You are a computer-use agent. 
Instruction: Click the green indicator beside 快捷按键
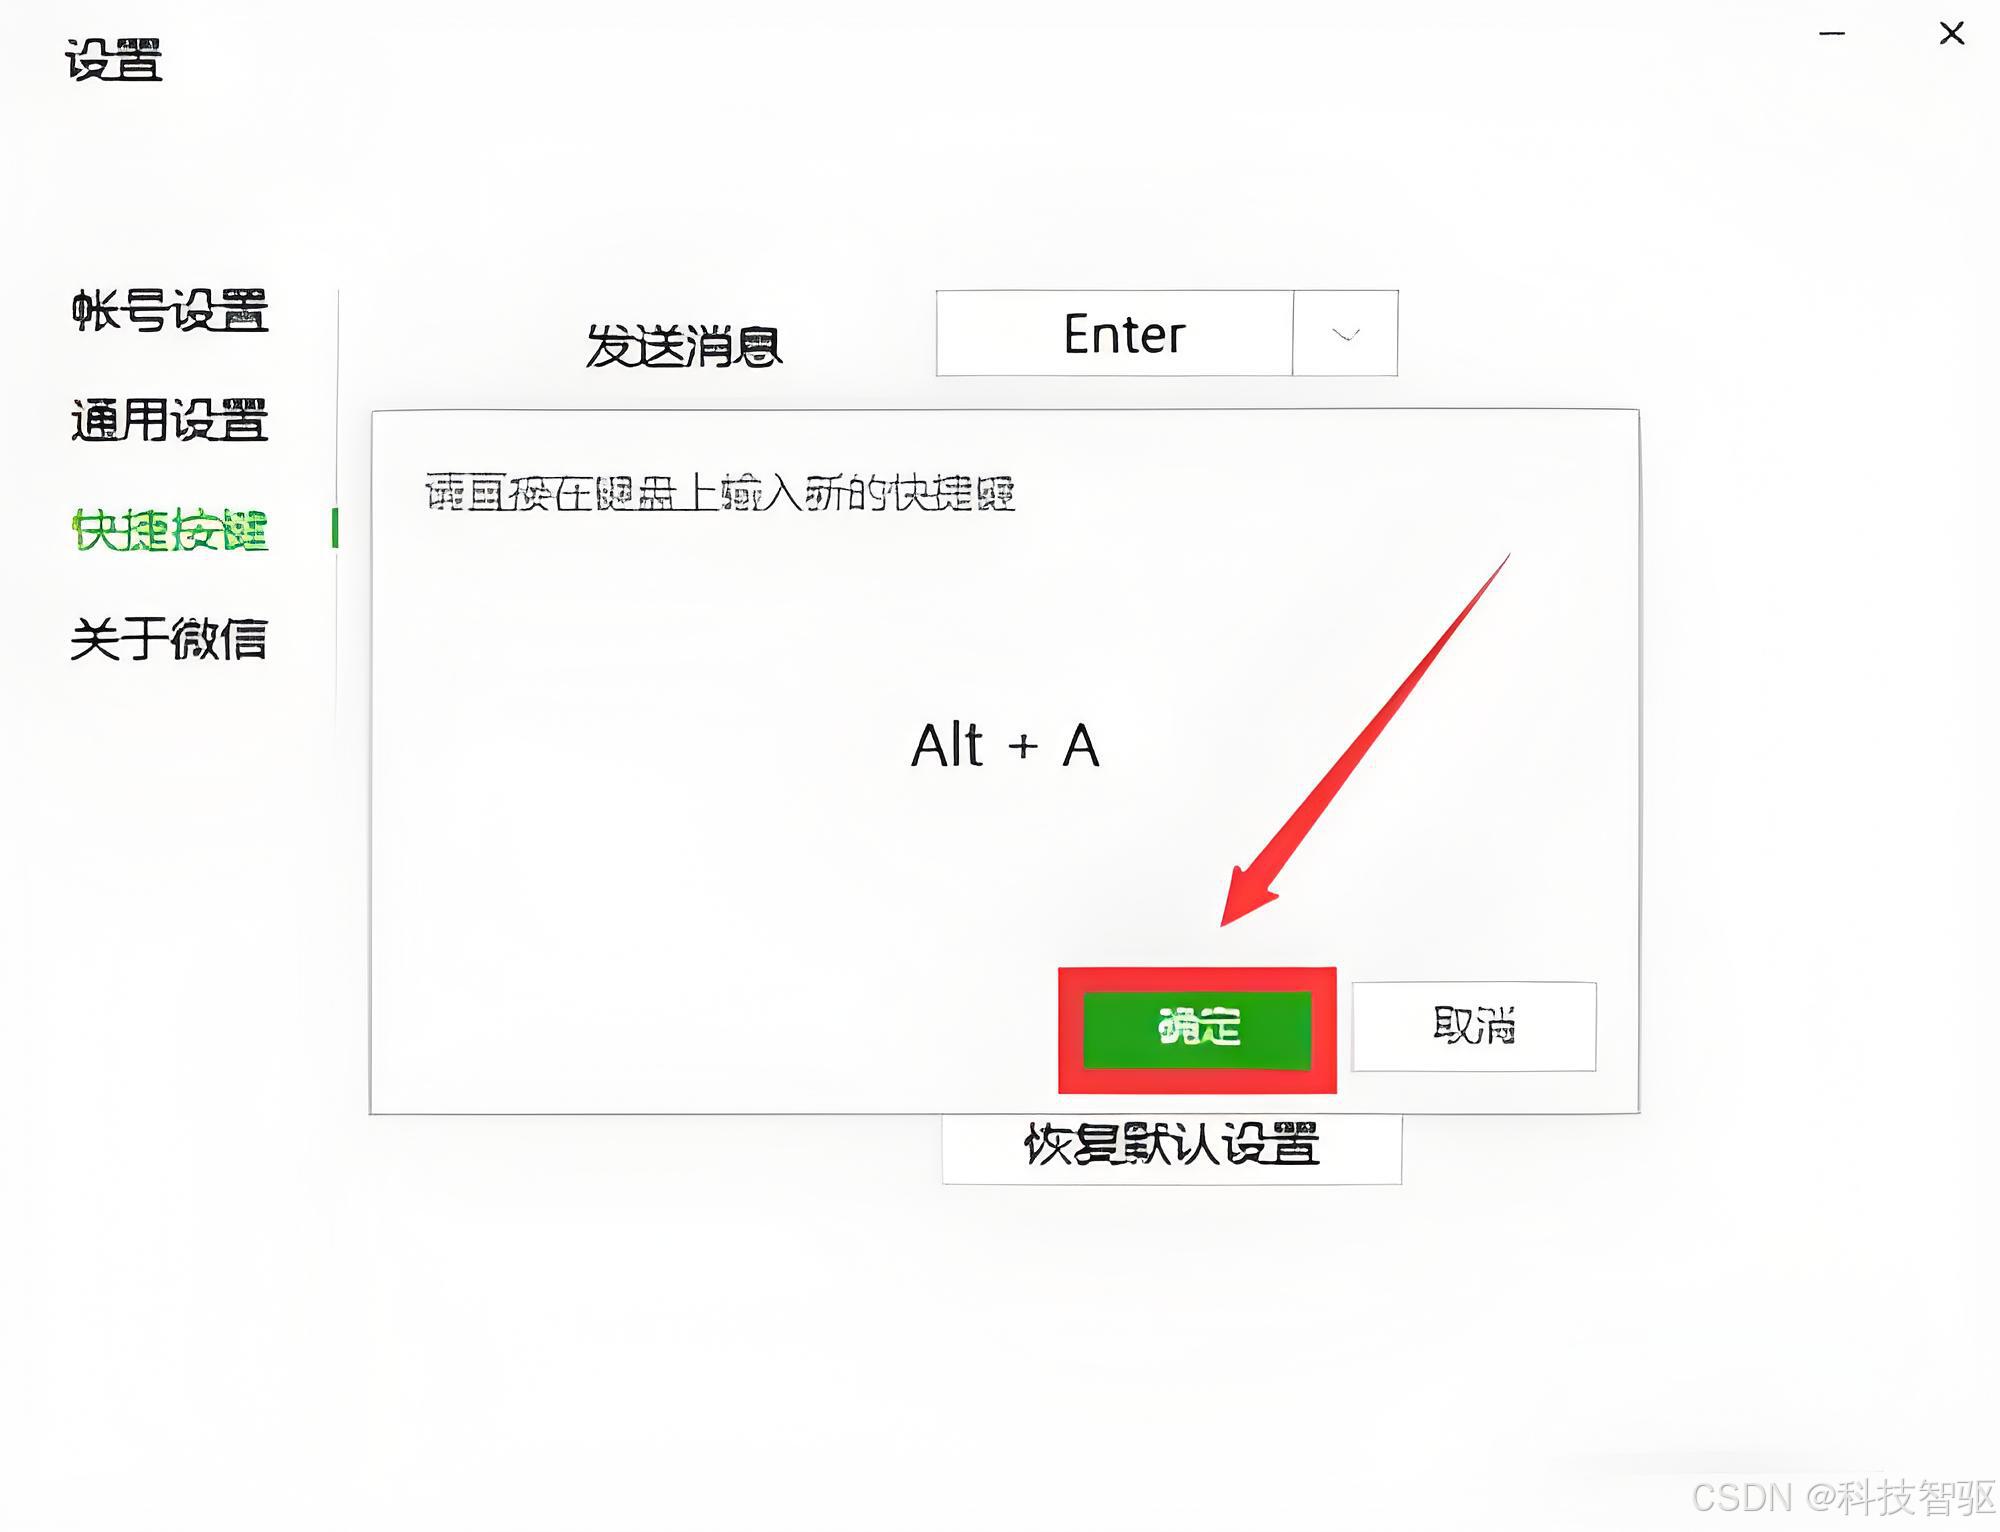click(x=335, y=528)
